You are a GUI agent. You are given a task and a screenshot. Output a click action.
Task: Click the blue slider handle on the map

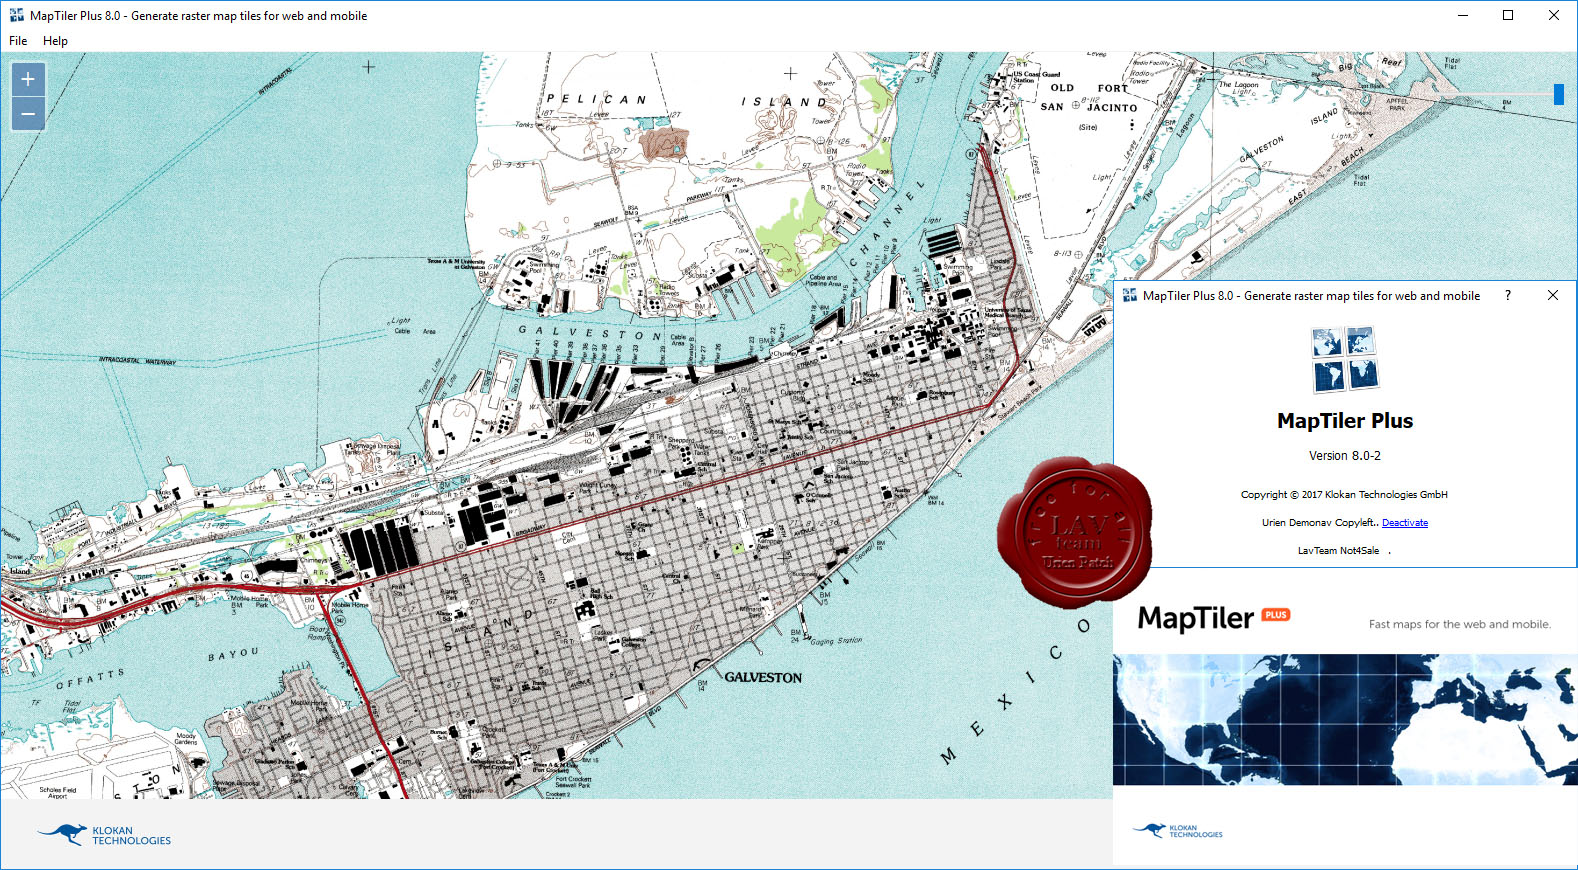tap(1558, 94)
